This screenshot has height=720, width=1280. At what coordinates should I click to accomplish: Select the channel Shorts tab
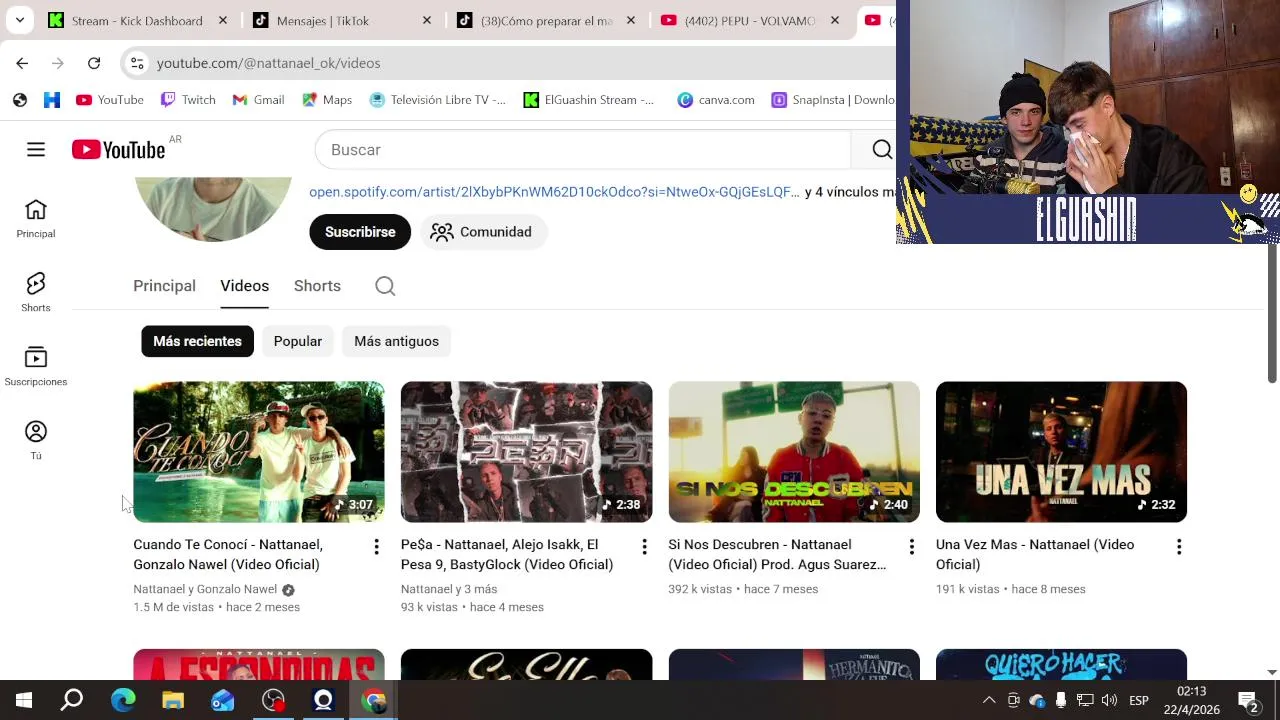(317, 286)
